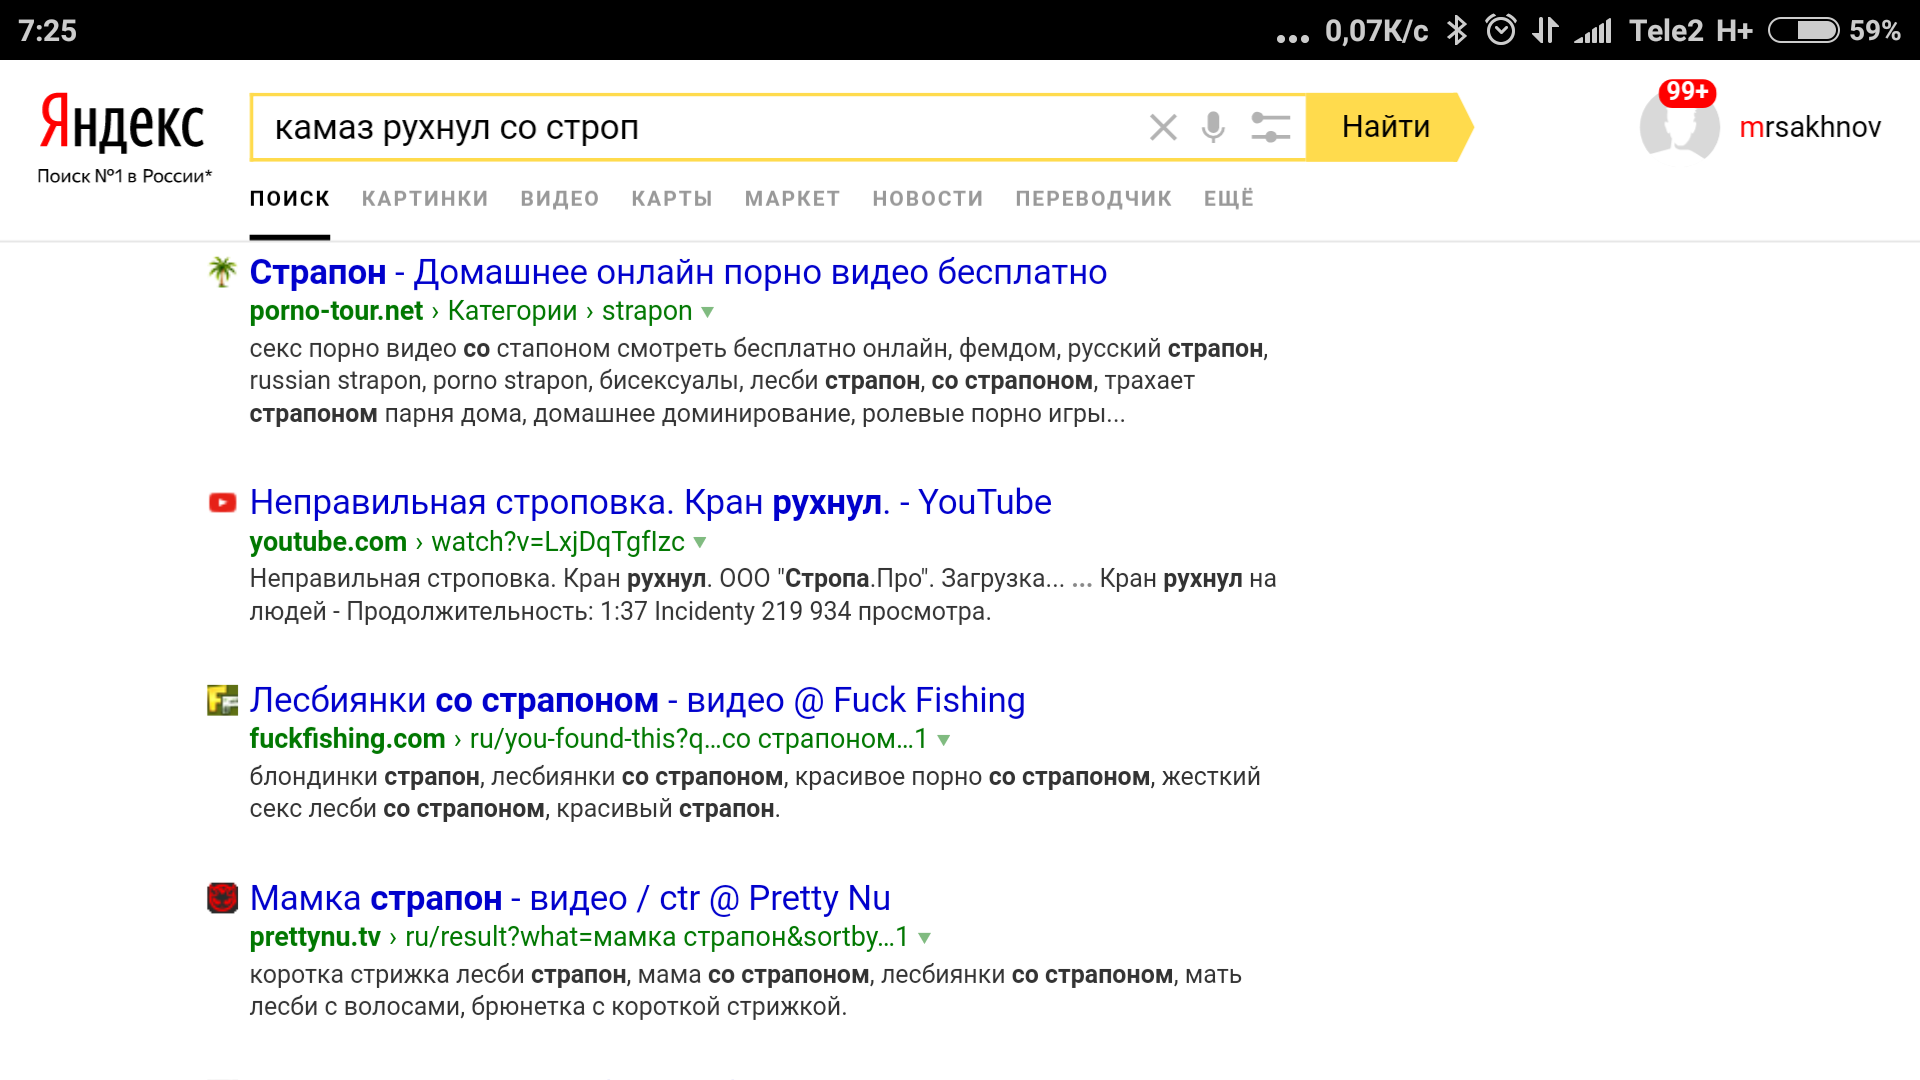
Task: Follow the youtube.com green URL link
Action: (328, 542)
